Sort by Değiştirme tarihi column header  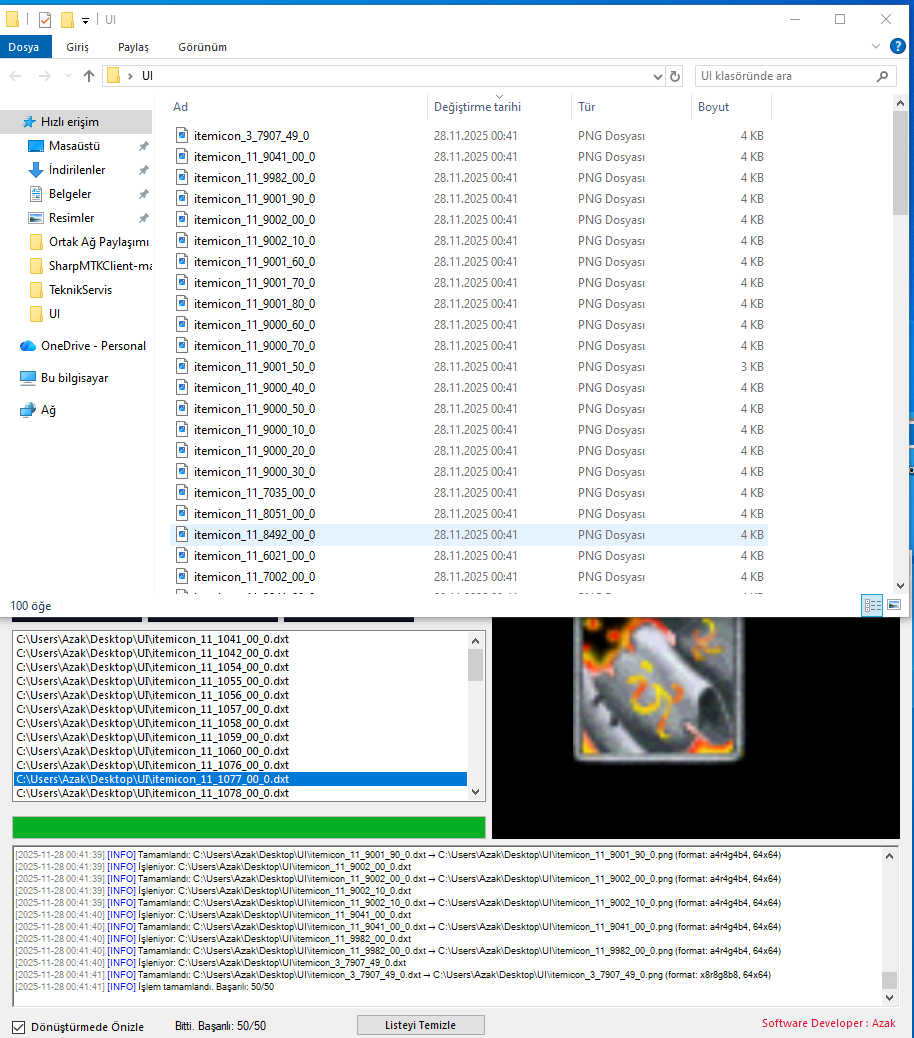477,107
